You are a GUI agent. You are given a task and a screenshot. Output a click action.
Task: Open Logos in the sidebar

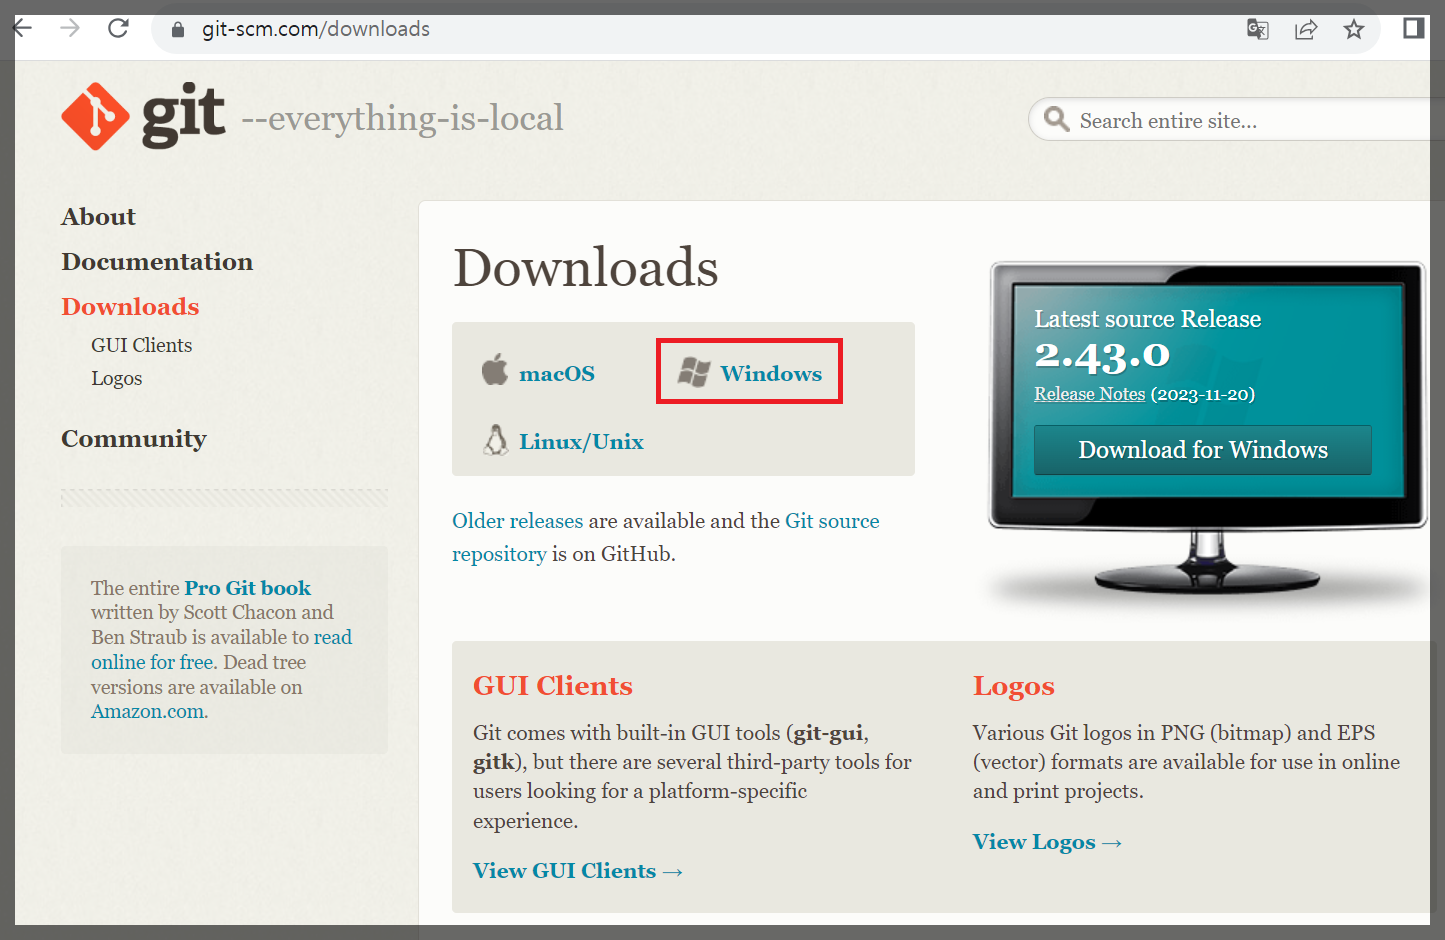click(116, 378)
